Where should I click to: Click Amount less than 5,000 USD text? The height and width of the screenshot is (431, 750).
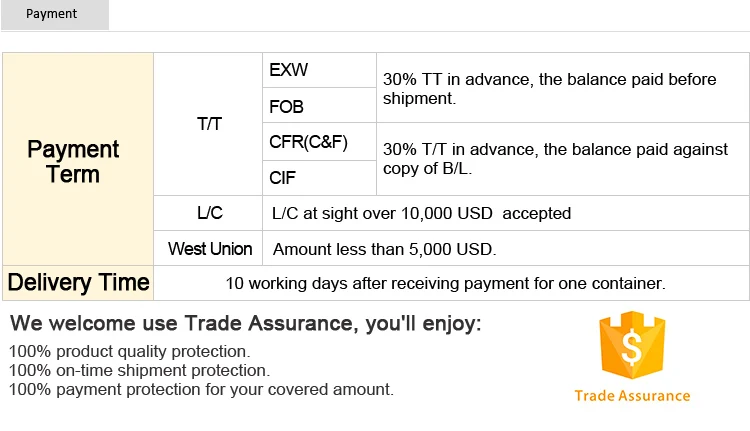click(384, 249)
